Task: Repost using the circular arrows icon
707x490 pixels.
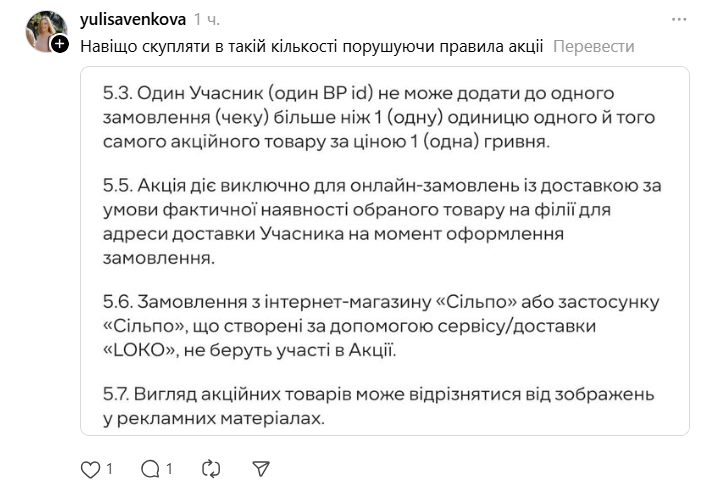Action: tap(212, 468)
